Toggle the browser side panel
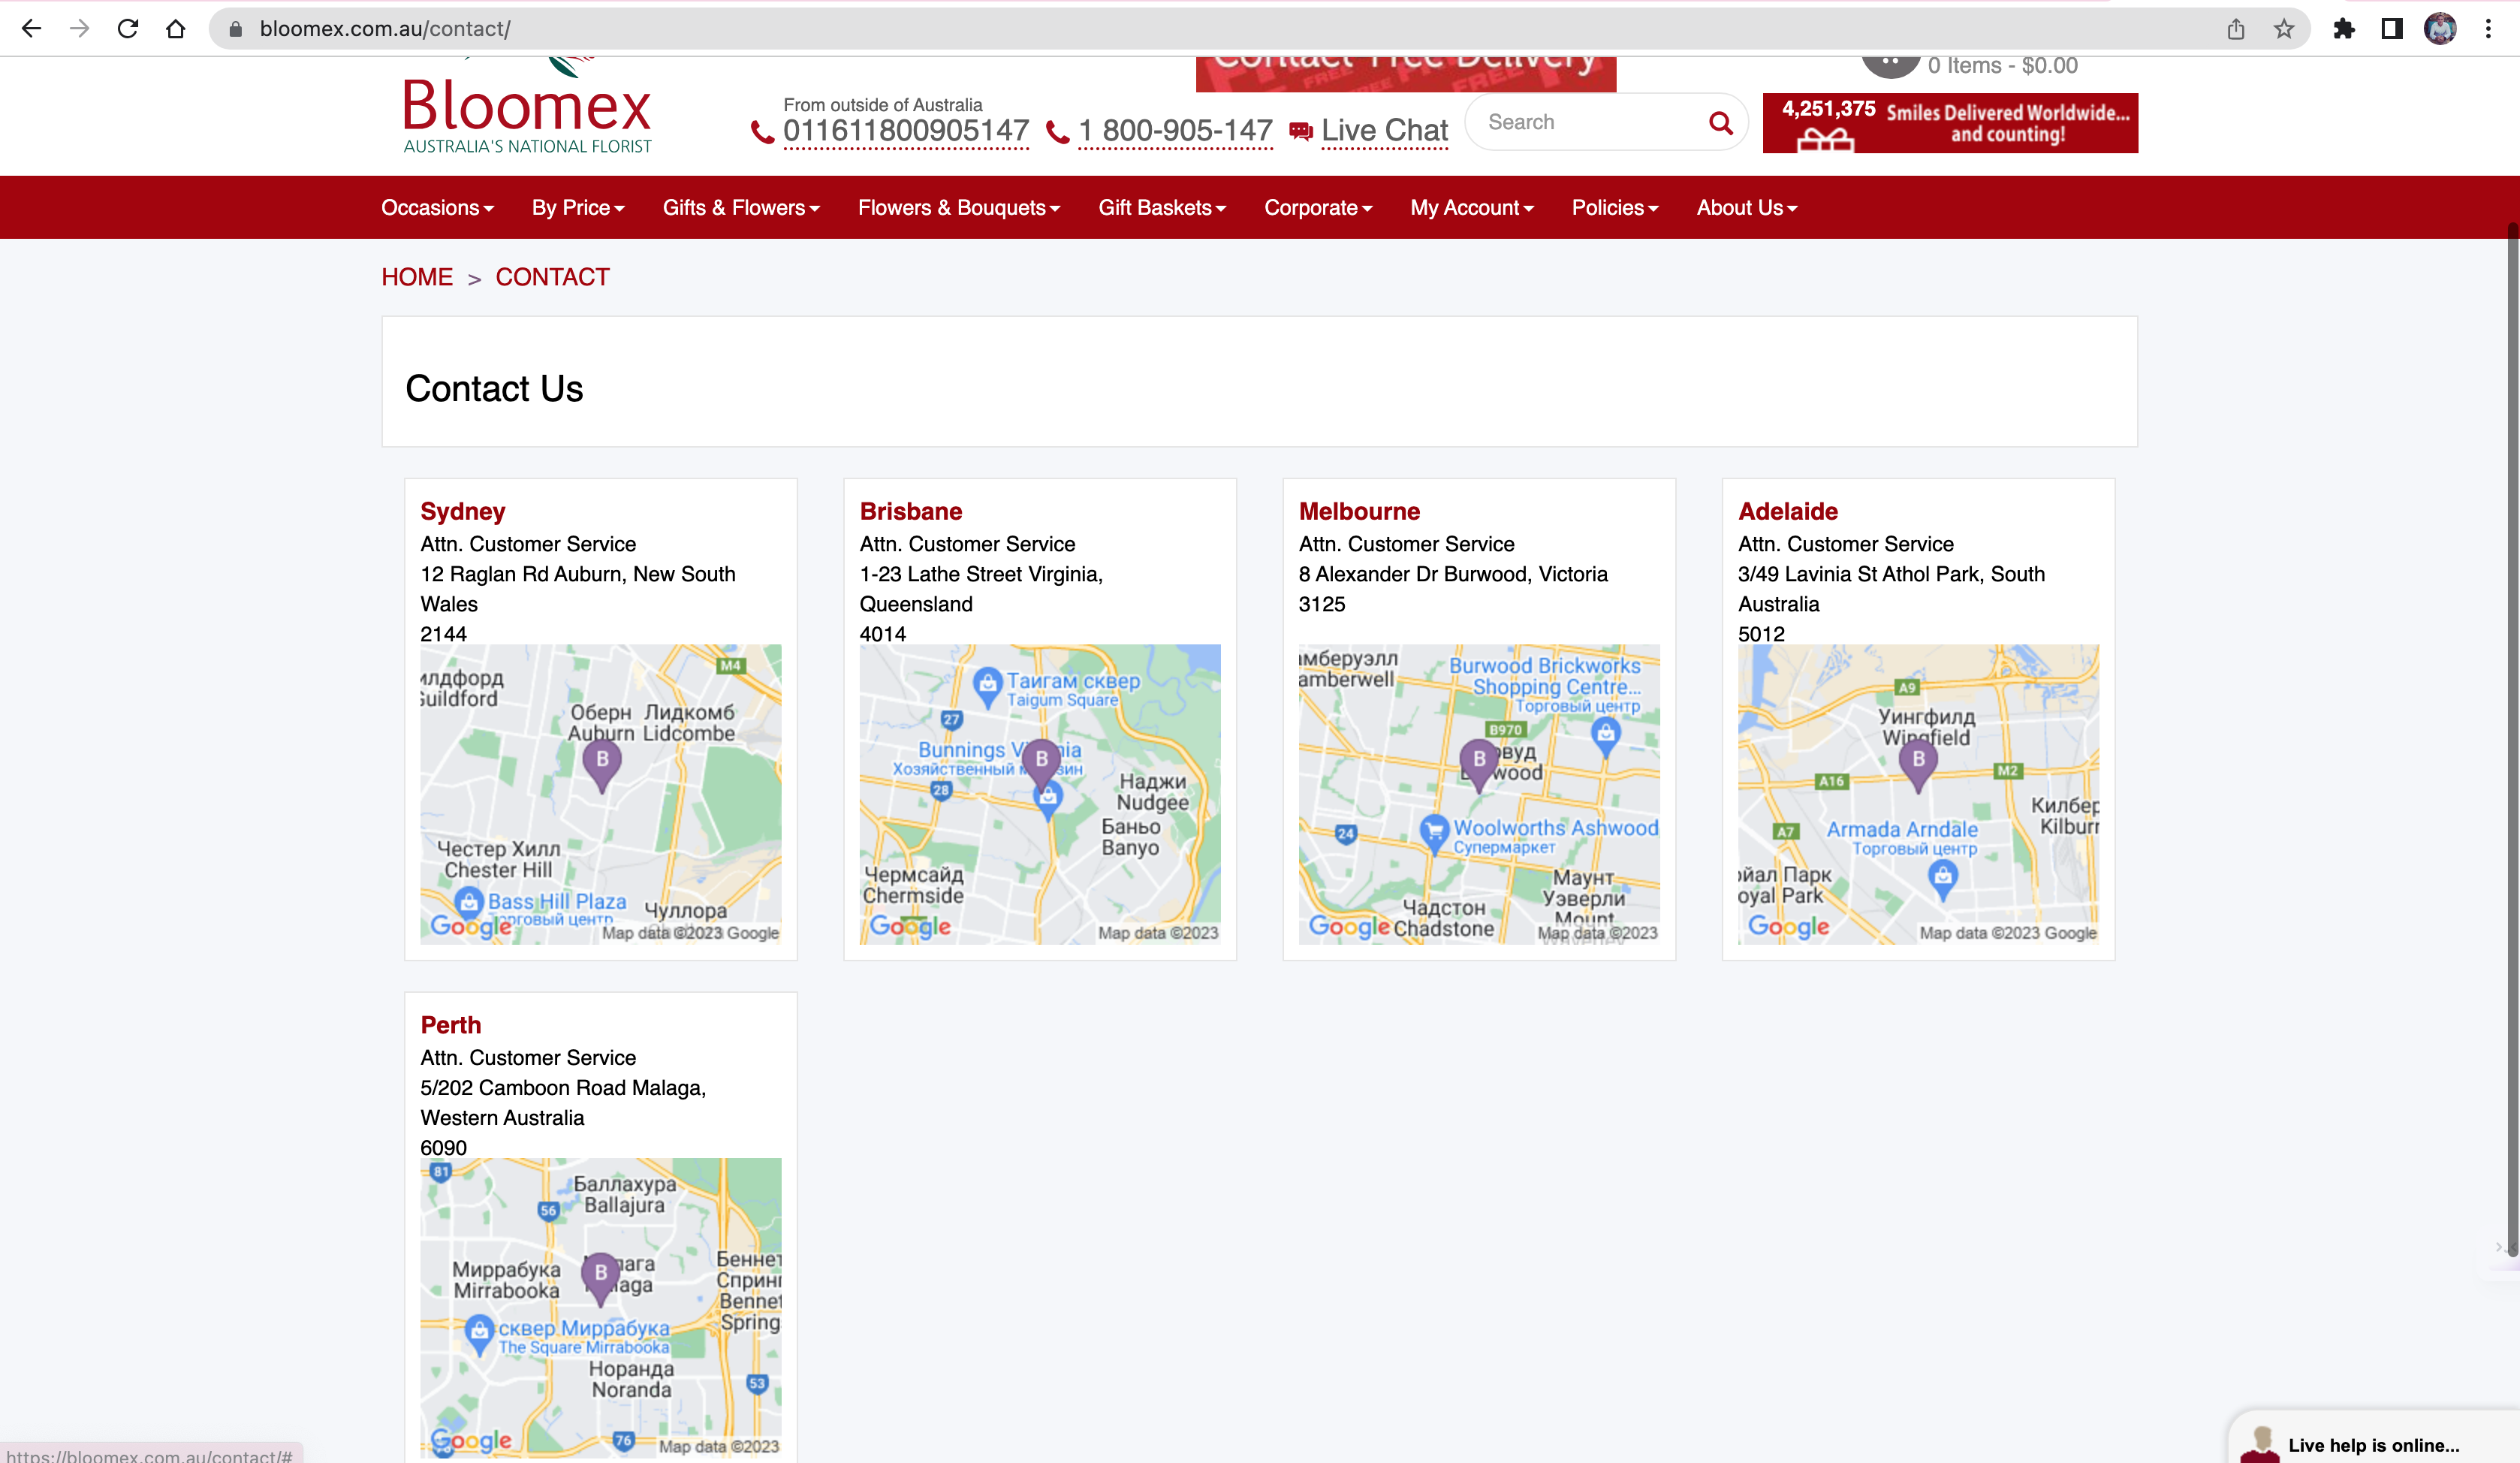 pos(2392,29)
